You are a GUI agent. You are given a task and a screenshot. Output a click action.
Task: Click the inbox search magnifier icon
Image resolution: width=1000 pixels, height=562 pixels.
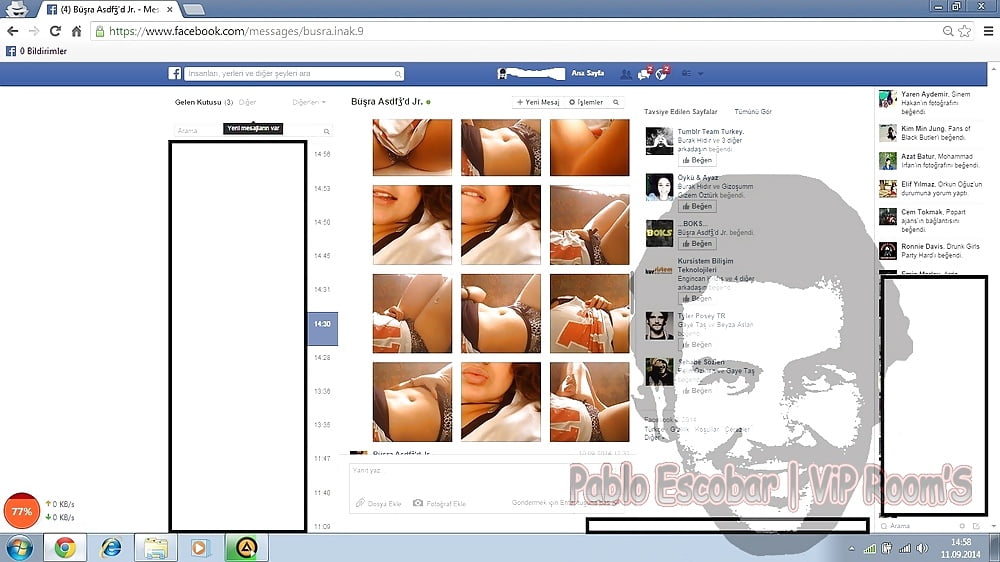[327, 131]
